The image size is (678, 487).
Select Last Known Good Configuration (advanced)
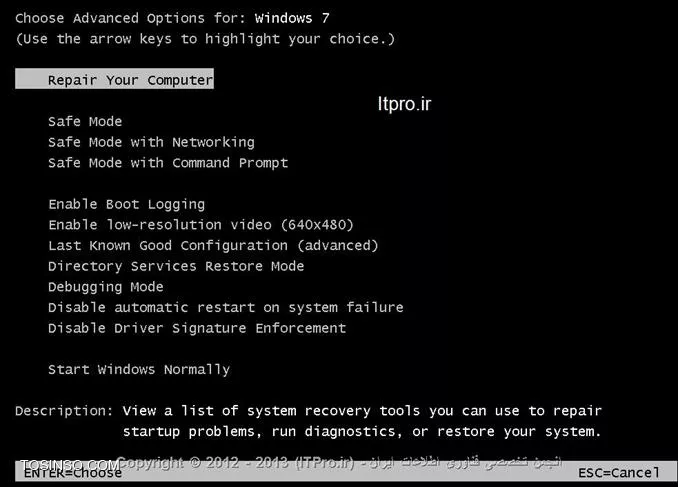(x=213, y=246)
